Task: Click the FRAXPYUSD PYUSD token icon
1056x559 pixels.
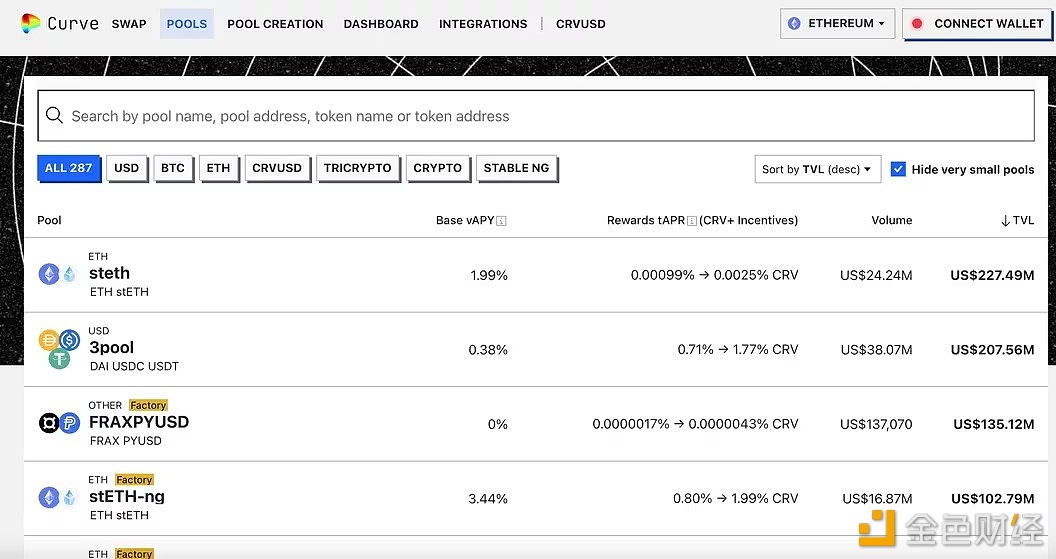Action: tap(69, 423)
